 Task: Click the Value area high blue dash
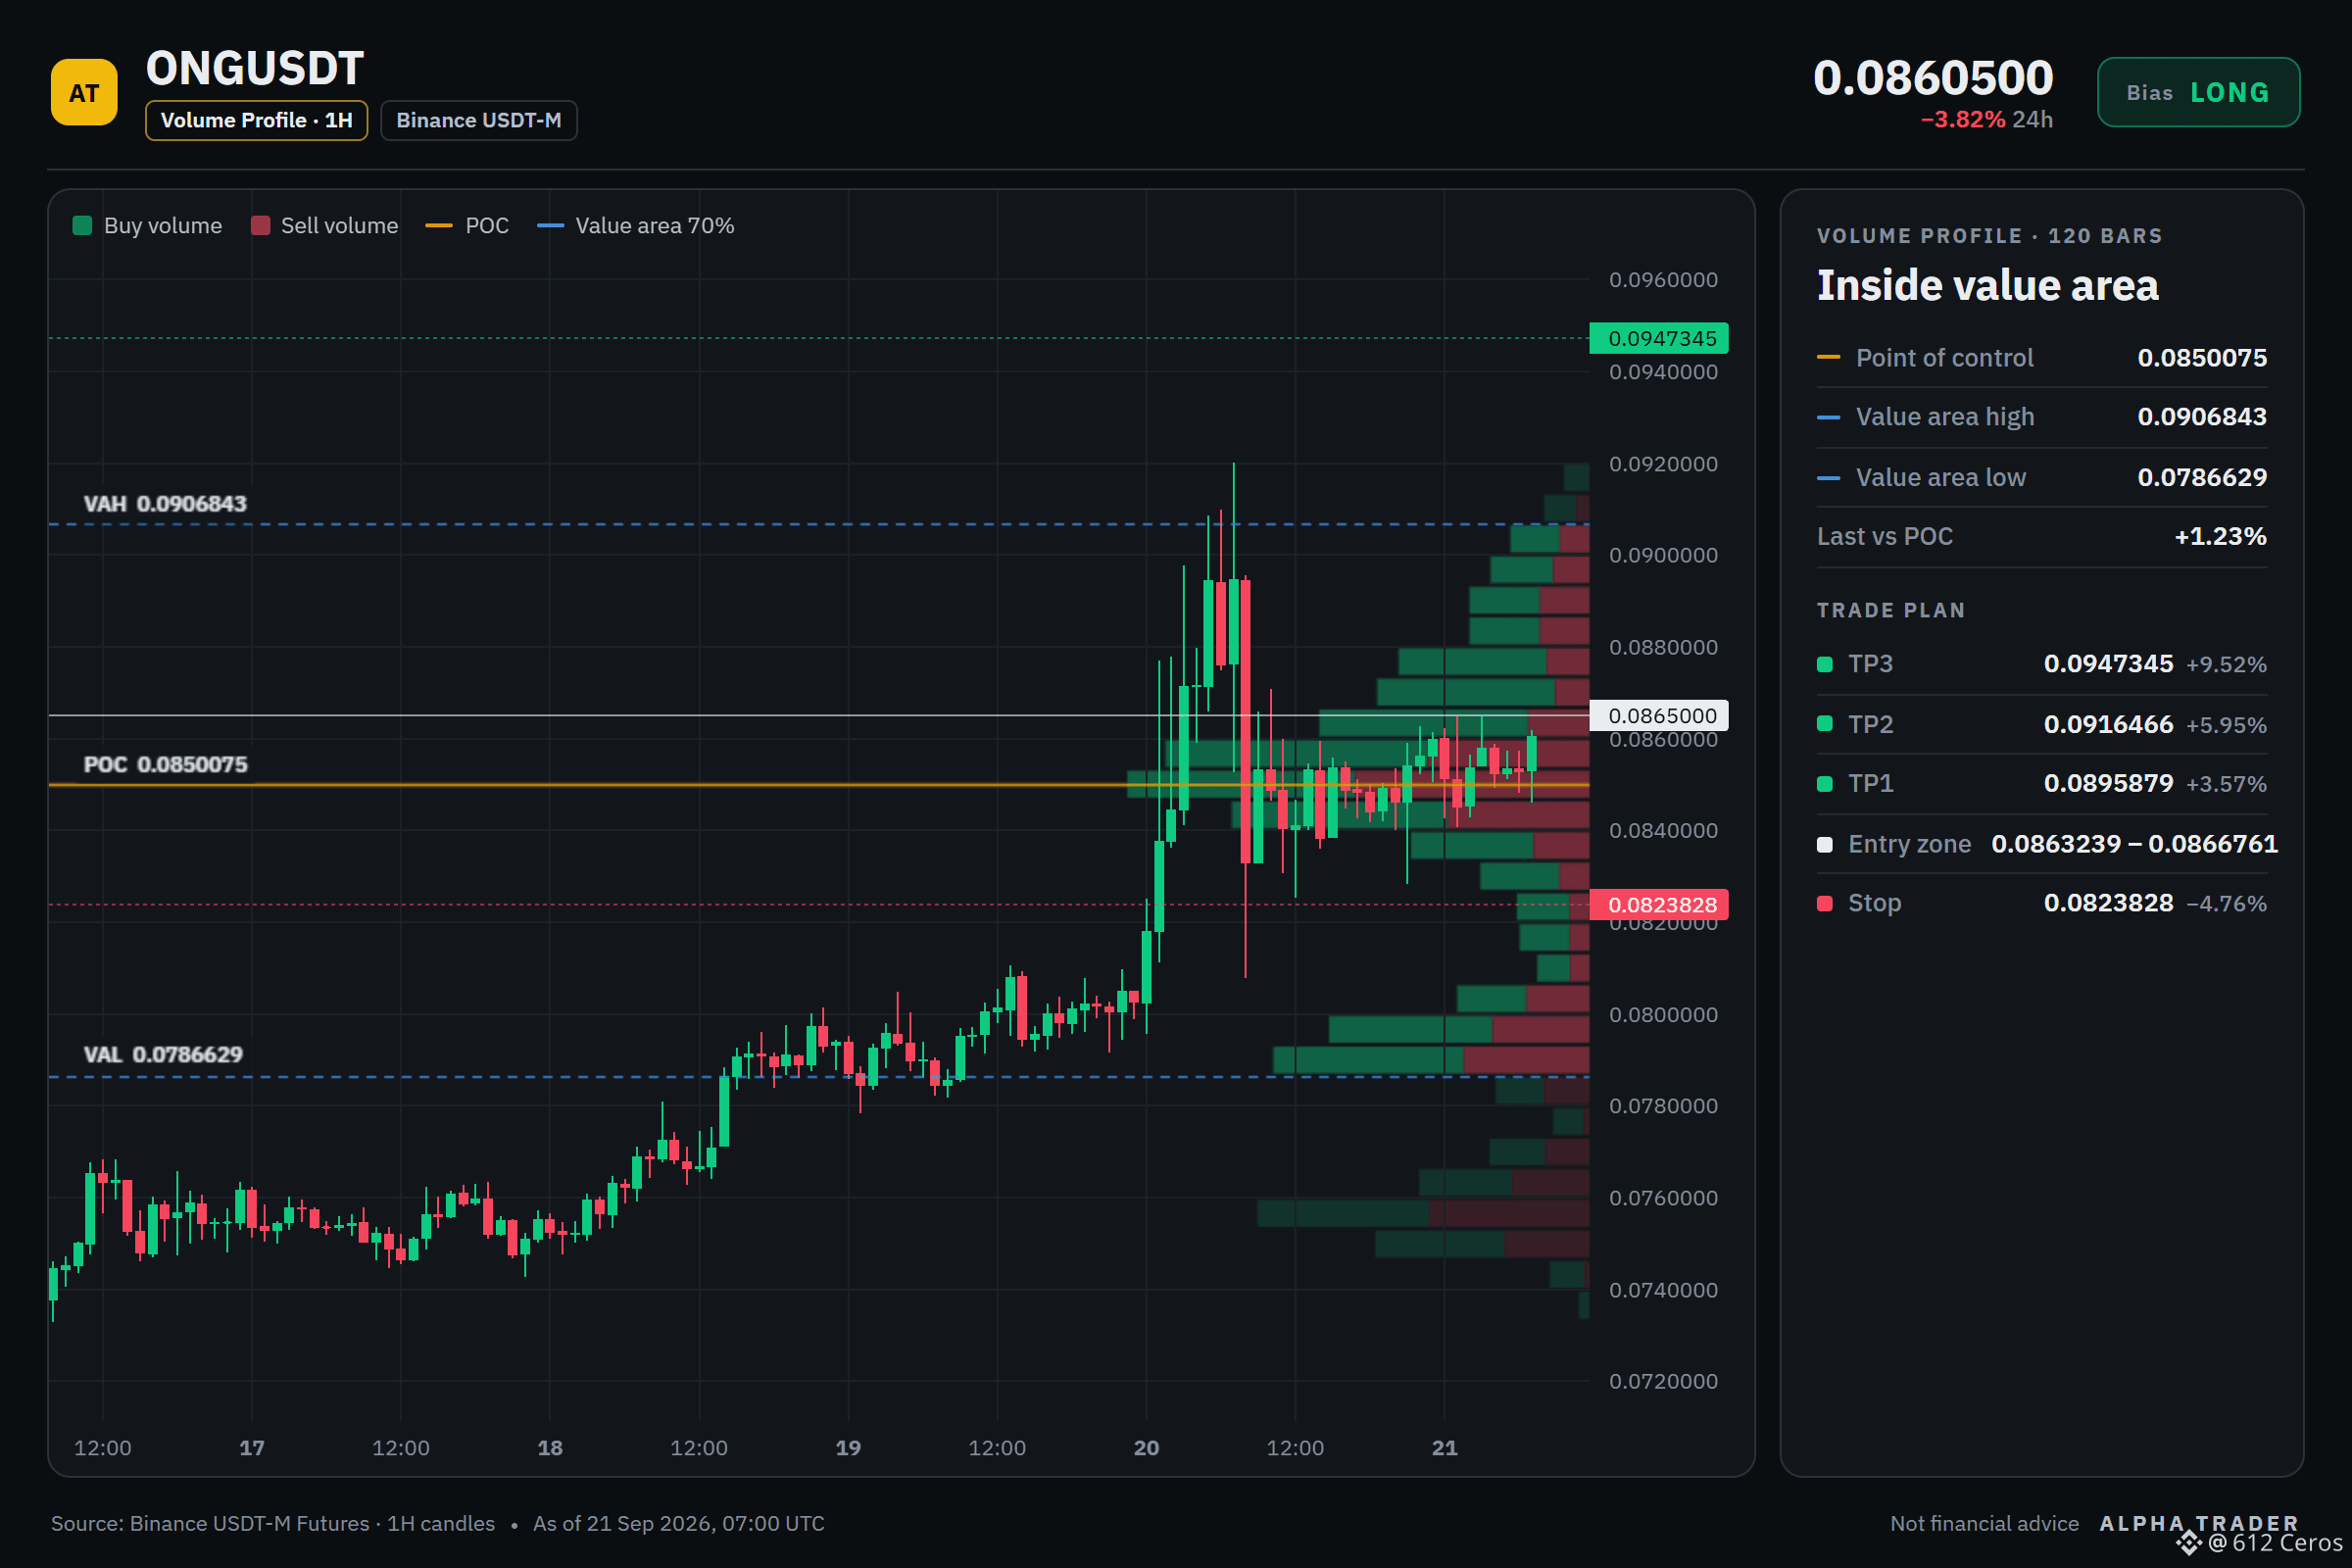click(x=1828, y=417)
